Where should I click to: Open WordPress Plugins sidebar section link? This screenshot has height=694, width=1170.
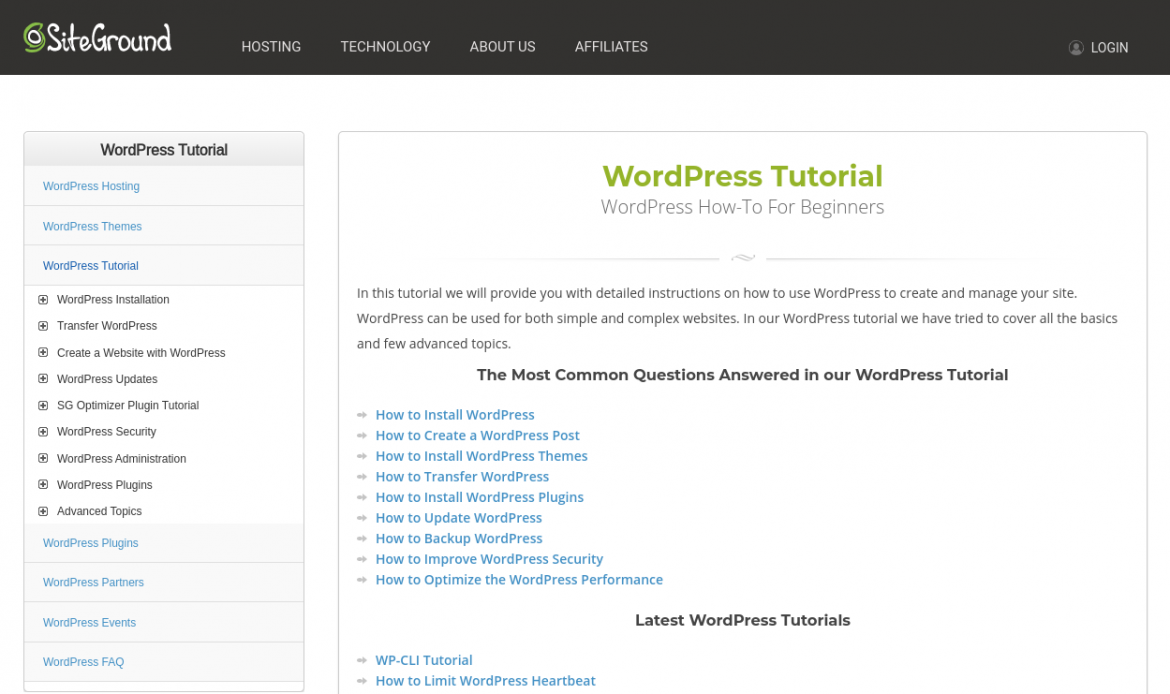pyautogui.click(x=90, y=543)
